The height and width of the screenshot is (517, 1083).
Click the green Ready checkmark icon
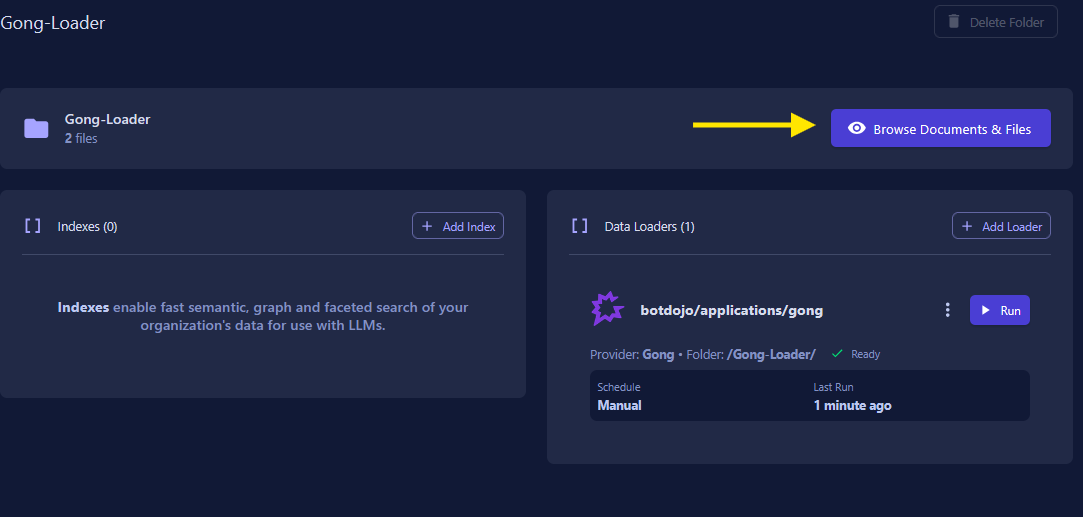[838, 354]
